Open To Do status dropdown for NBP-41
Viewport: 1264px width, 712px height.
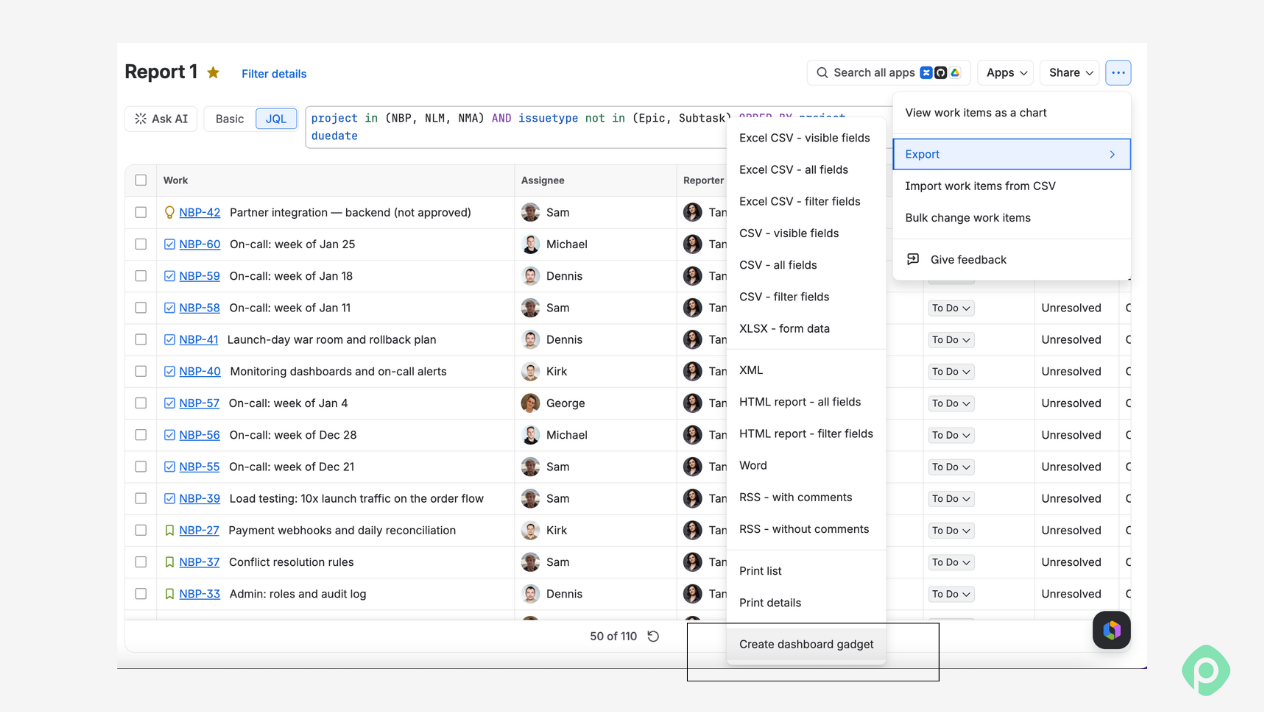951,340
